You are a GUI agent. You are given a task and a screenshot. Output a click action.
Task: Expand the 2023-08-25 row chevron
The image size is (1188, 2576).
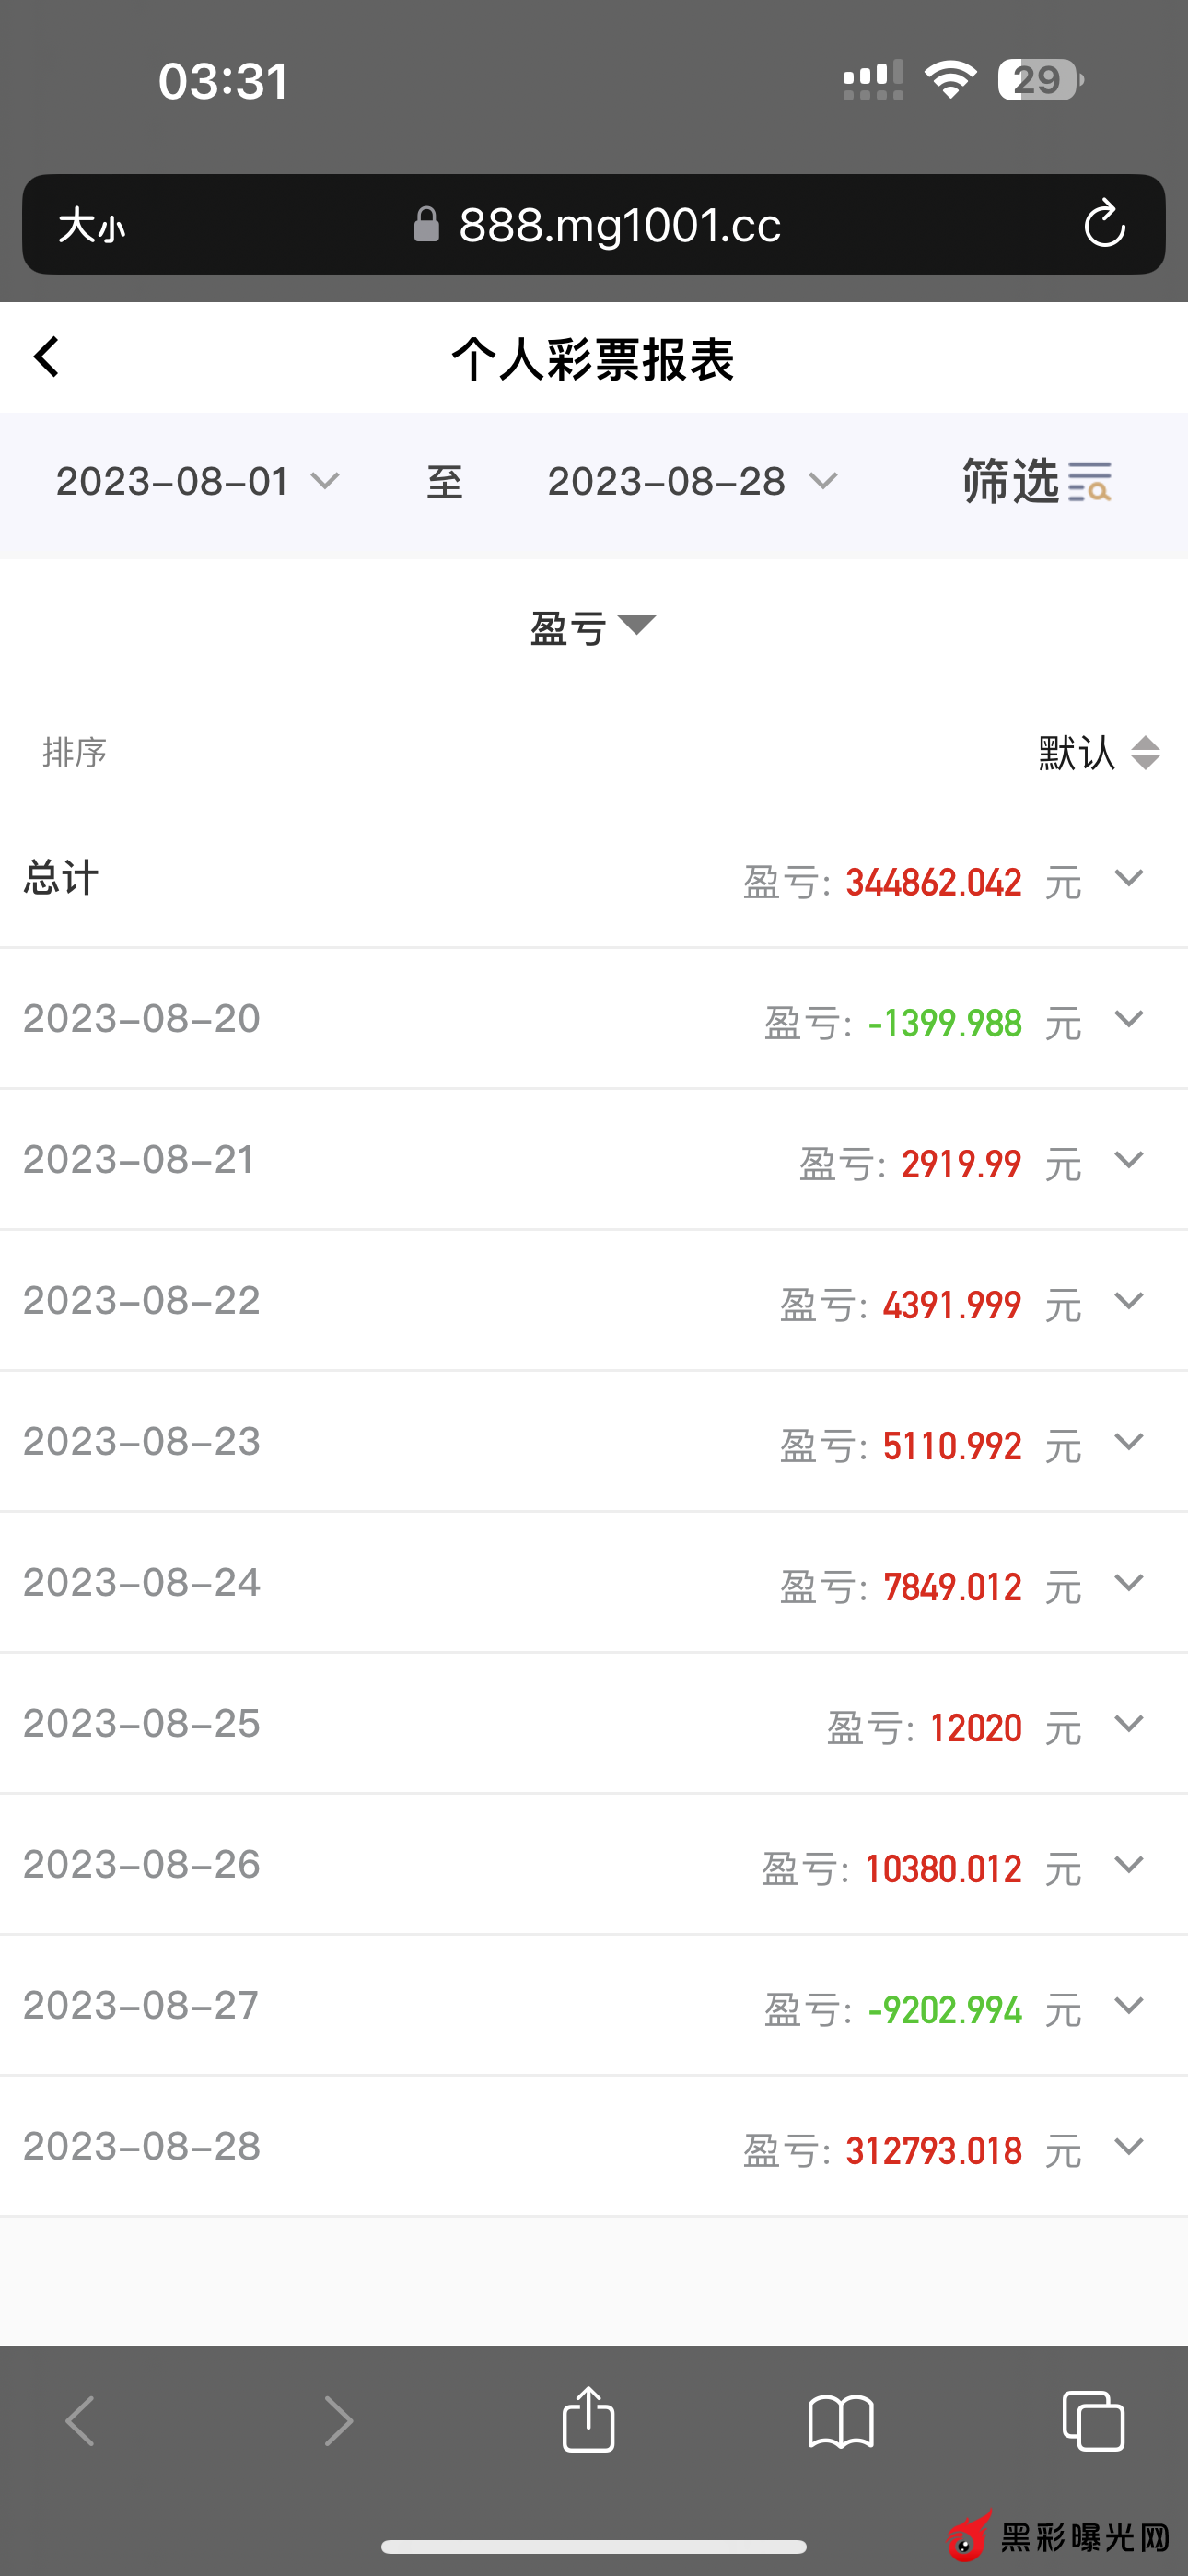[1129, 1724]
